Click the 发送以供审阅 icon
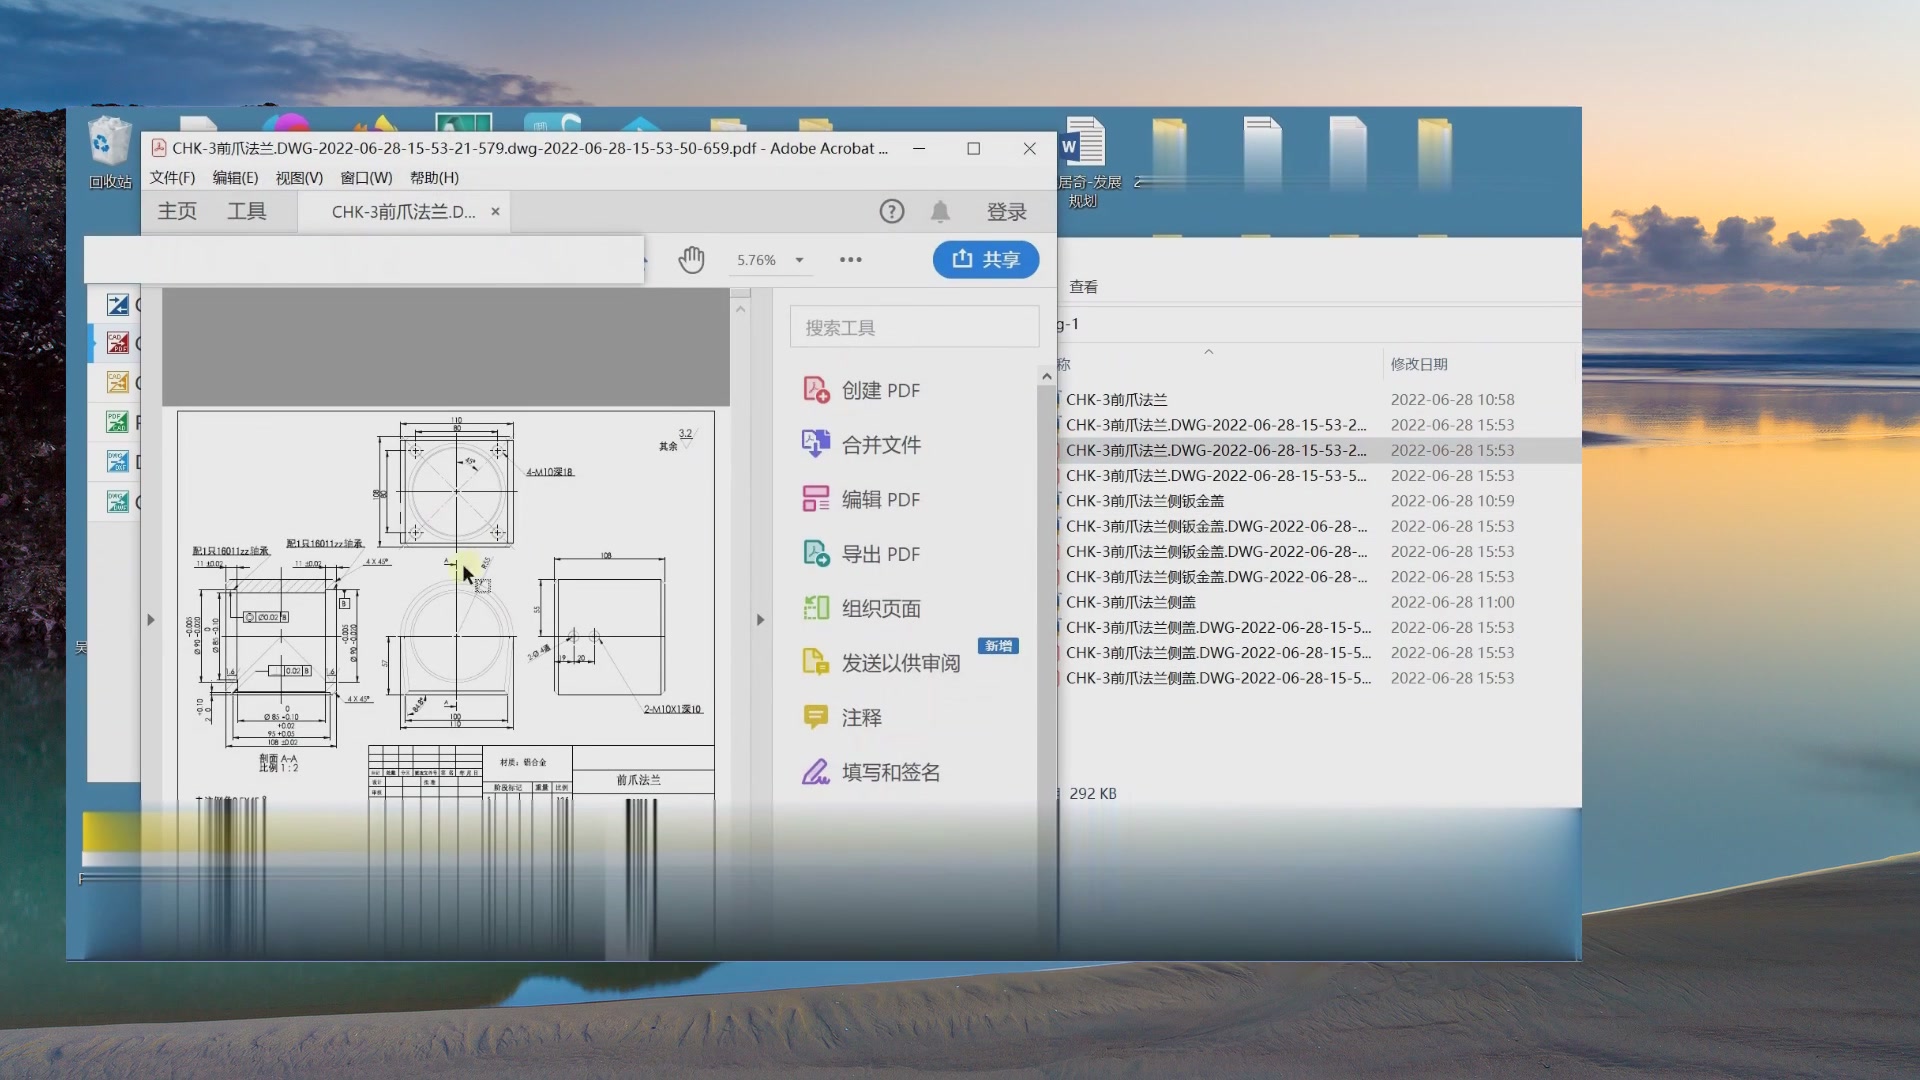Screen dimensions: 1920x1080 (816, 662)
